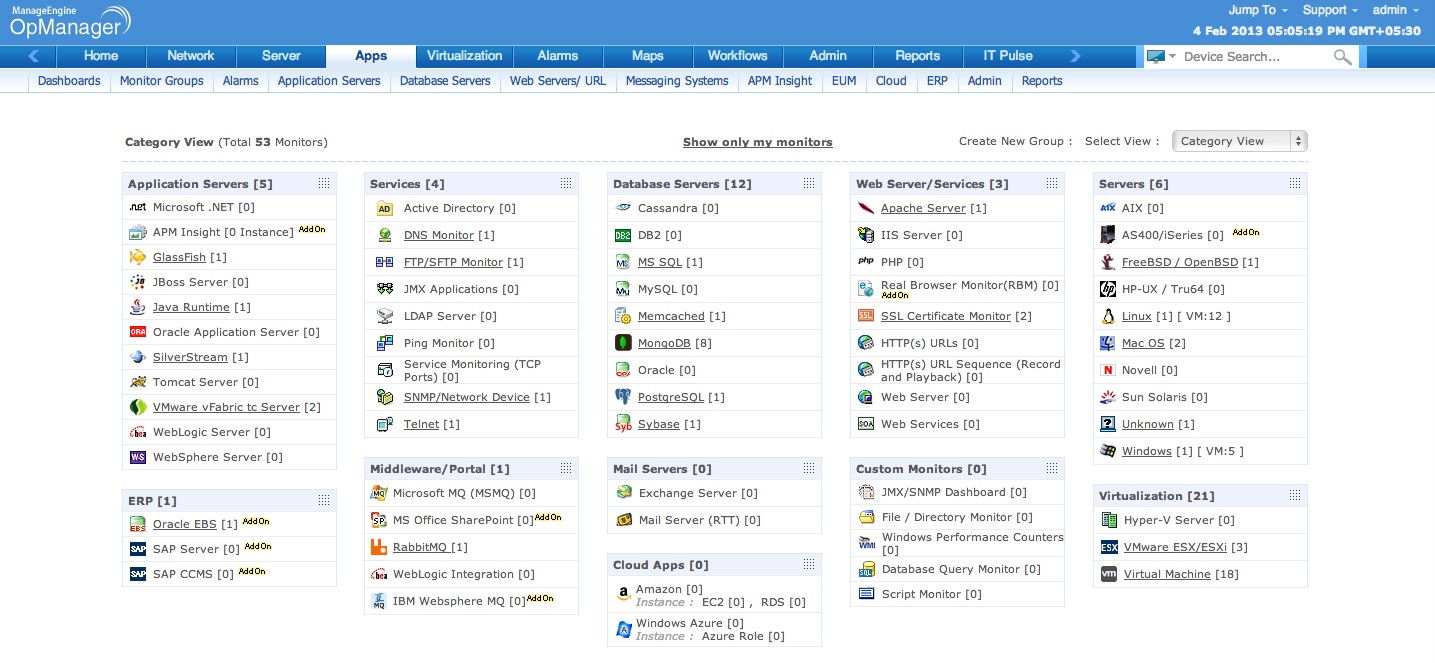This screenshot has width=1435, height=663.
Task: Click the Web Server/Services panel grip handle
Action: [1052, 184]
